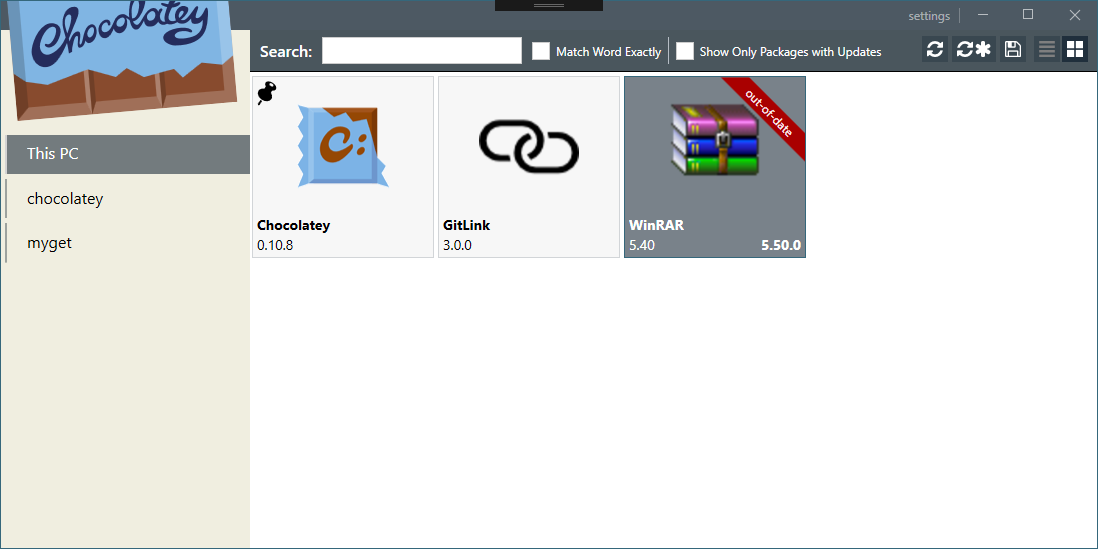Click the pin icon on Chocolatey package
Viewport: 1098px width, 549px height.
pos(267,93)
